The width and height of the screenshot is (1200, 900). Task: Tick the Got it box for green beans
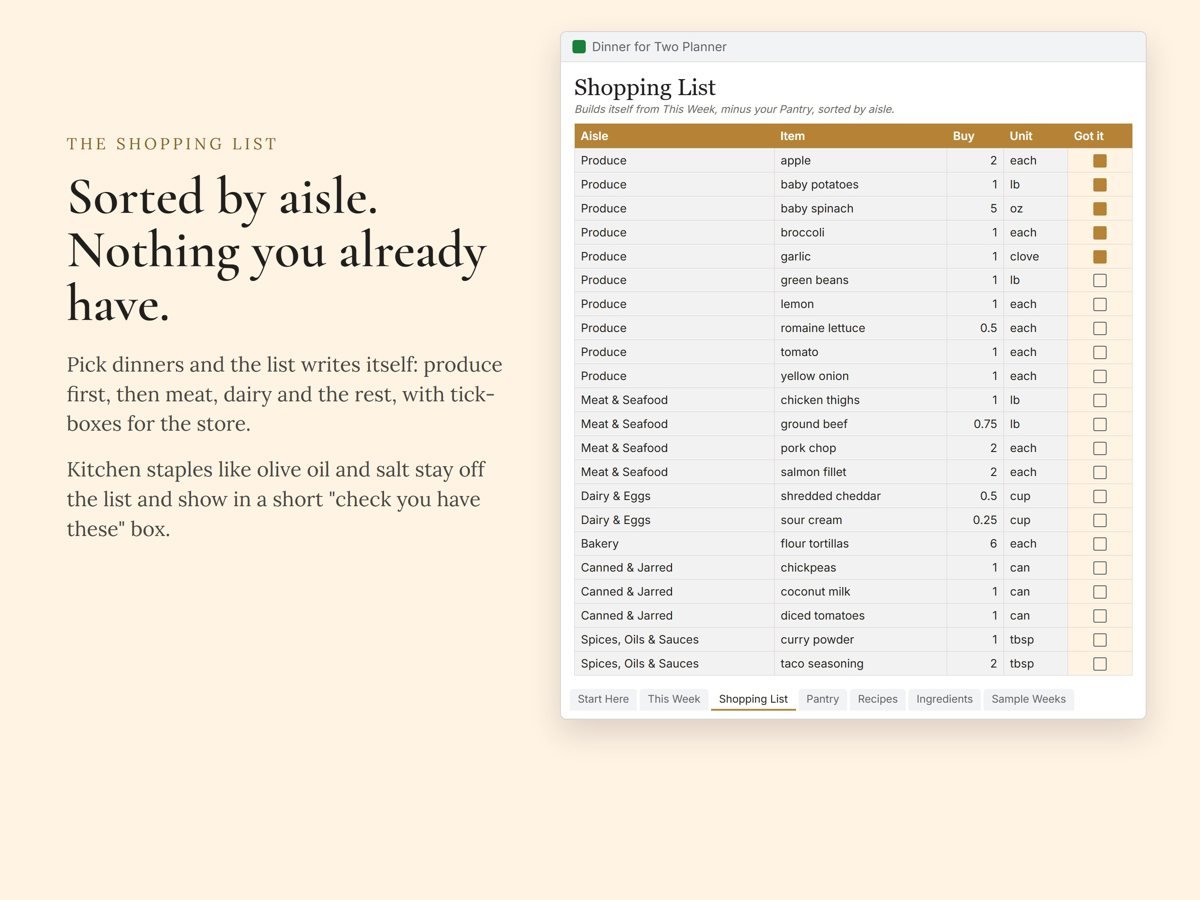coord(1100,281)
